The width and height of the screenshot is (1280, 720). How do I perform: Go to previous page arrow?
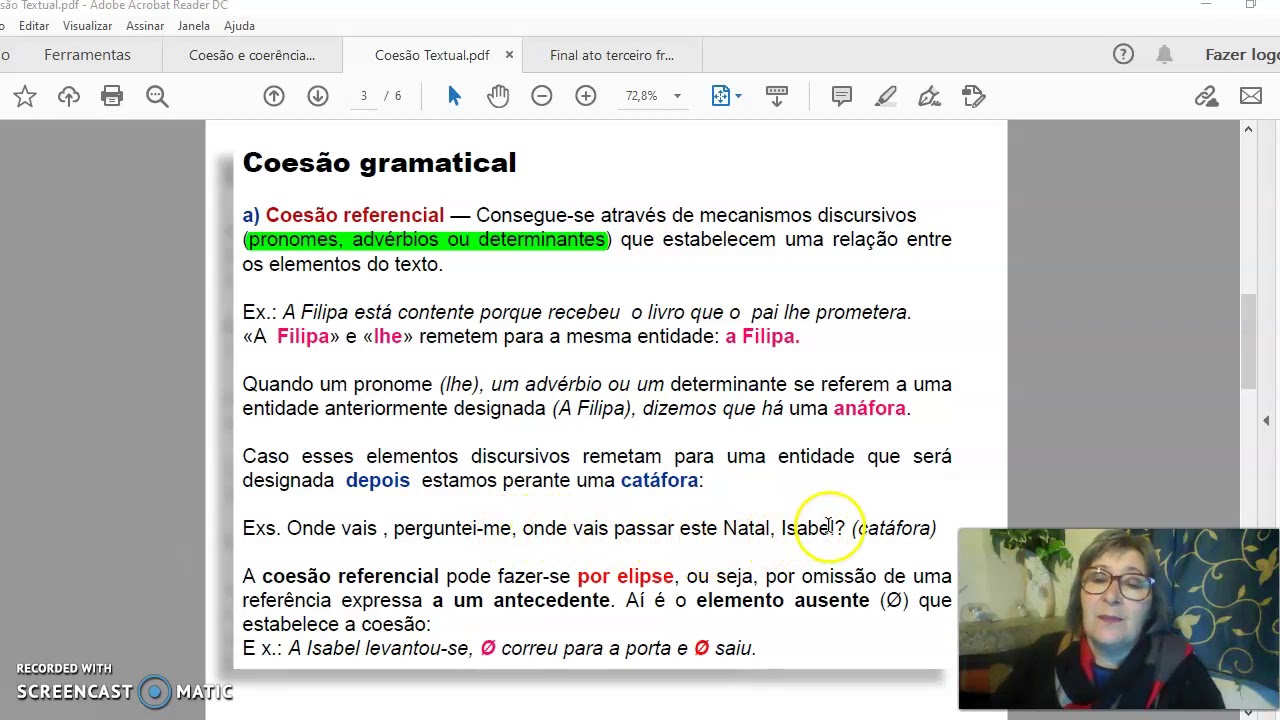[274, 96]
